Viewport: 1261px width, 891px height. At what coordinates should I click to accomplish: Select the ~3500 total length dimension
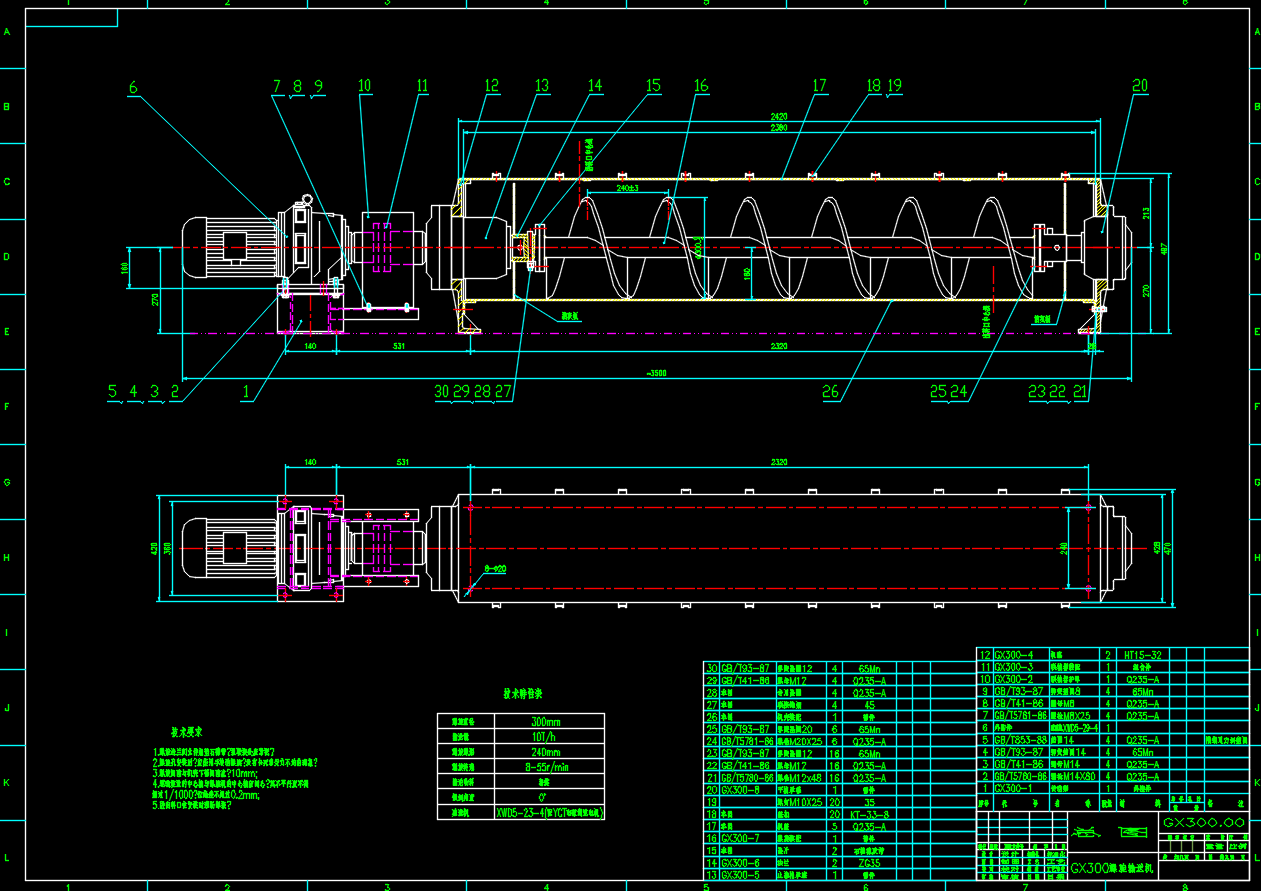(x=655, y=372)
